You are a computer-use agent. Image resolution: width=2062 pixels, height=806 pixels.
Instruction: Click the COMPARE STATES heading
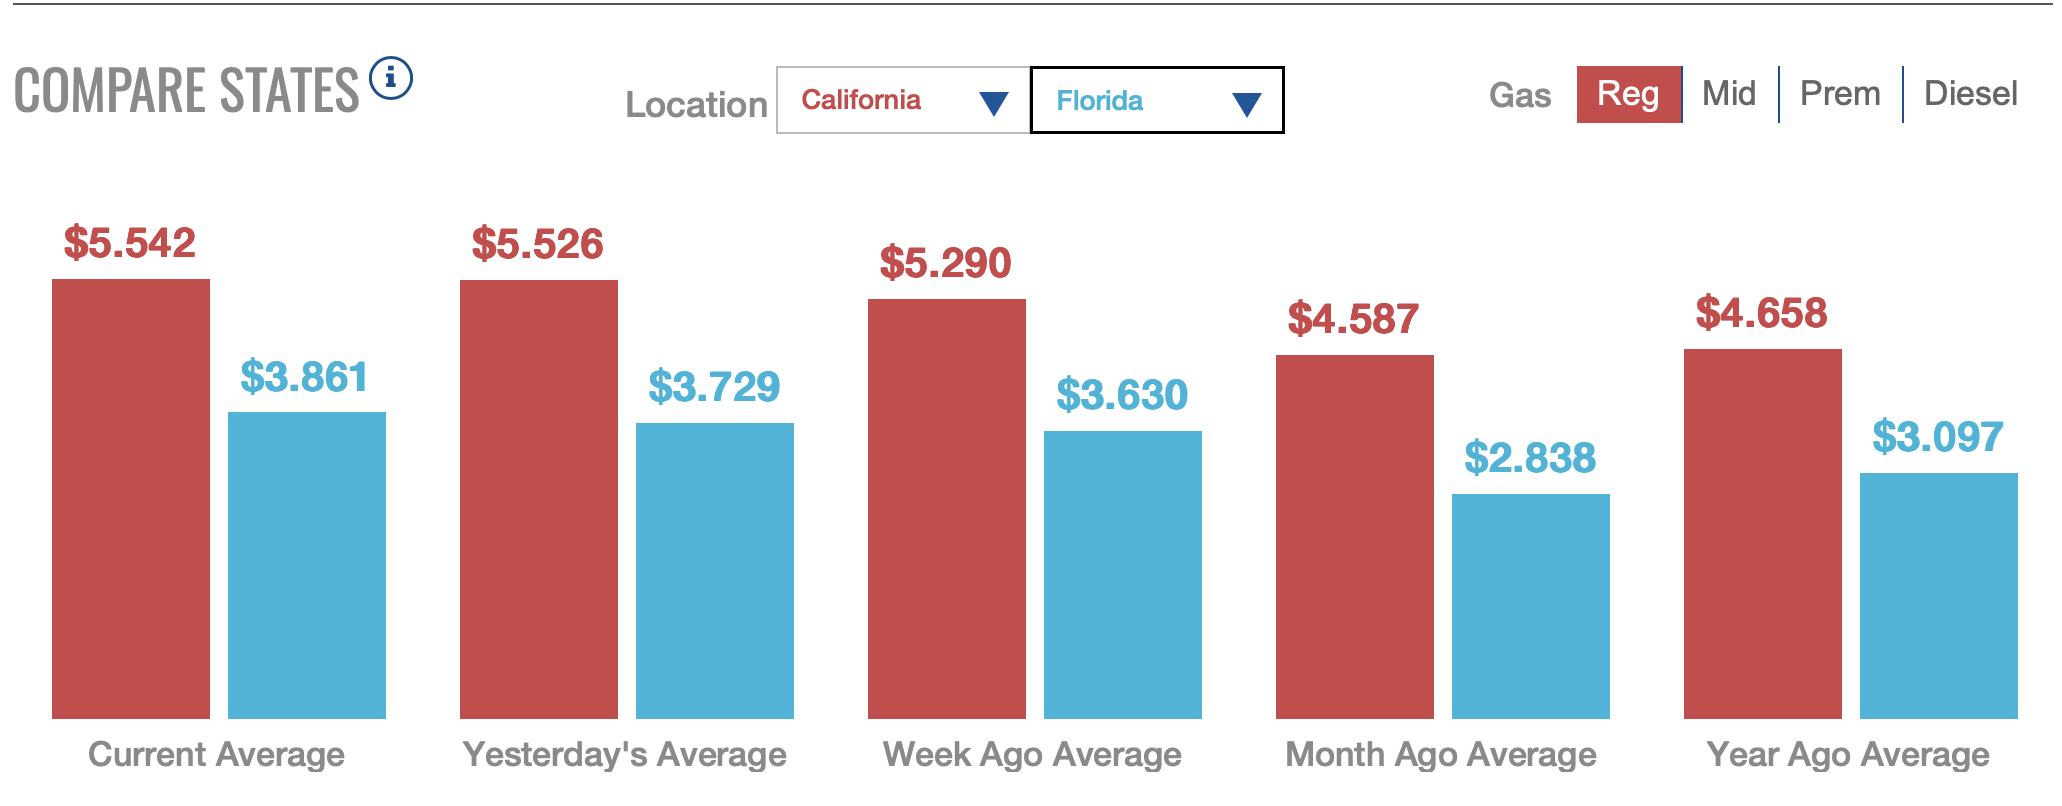(x=186, y=91)
